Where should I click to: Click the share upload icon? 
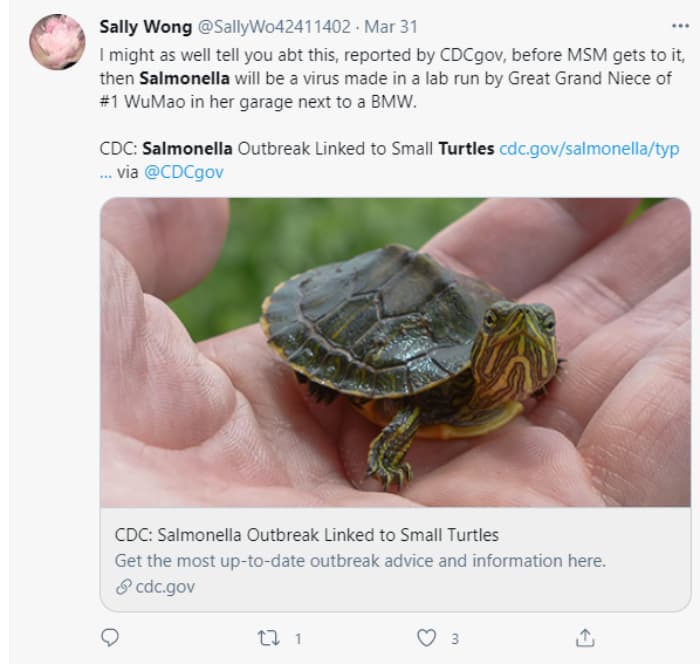pyautogui.click(x=585, y=637)
